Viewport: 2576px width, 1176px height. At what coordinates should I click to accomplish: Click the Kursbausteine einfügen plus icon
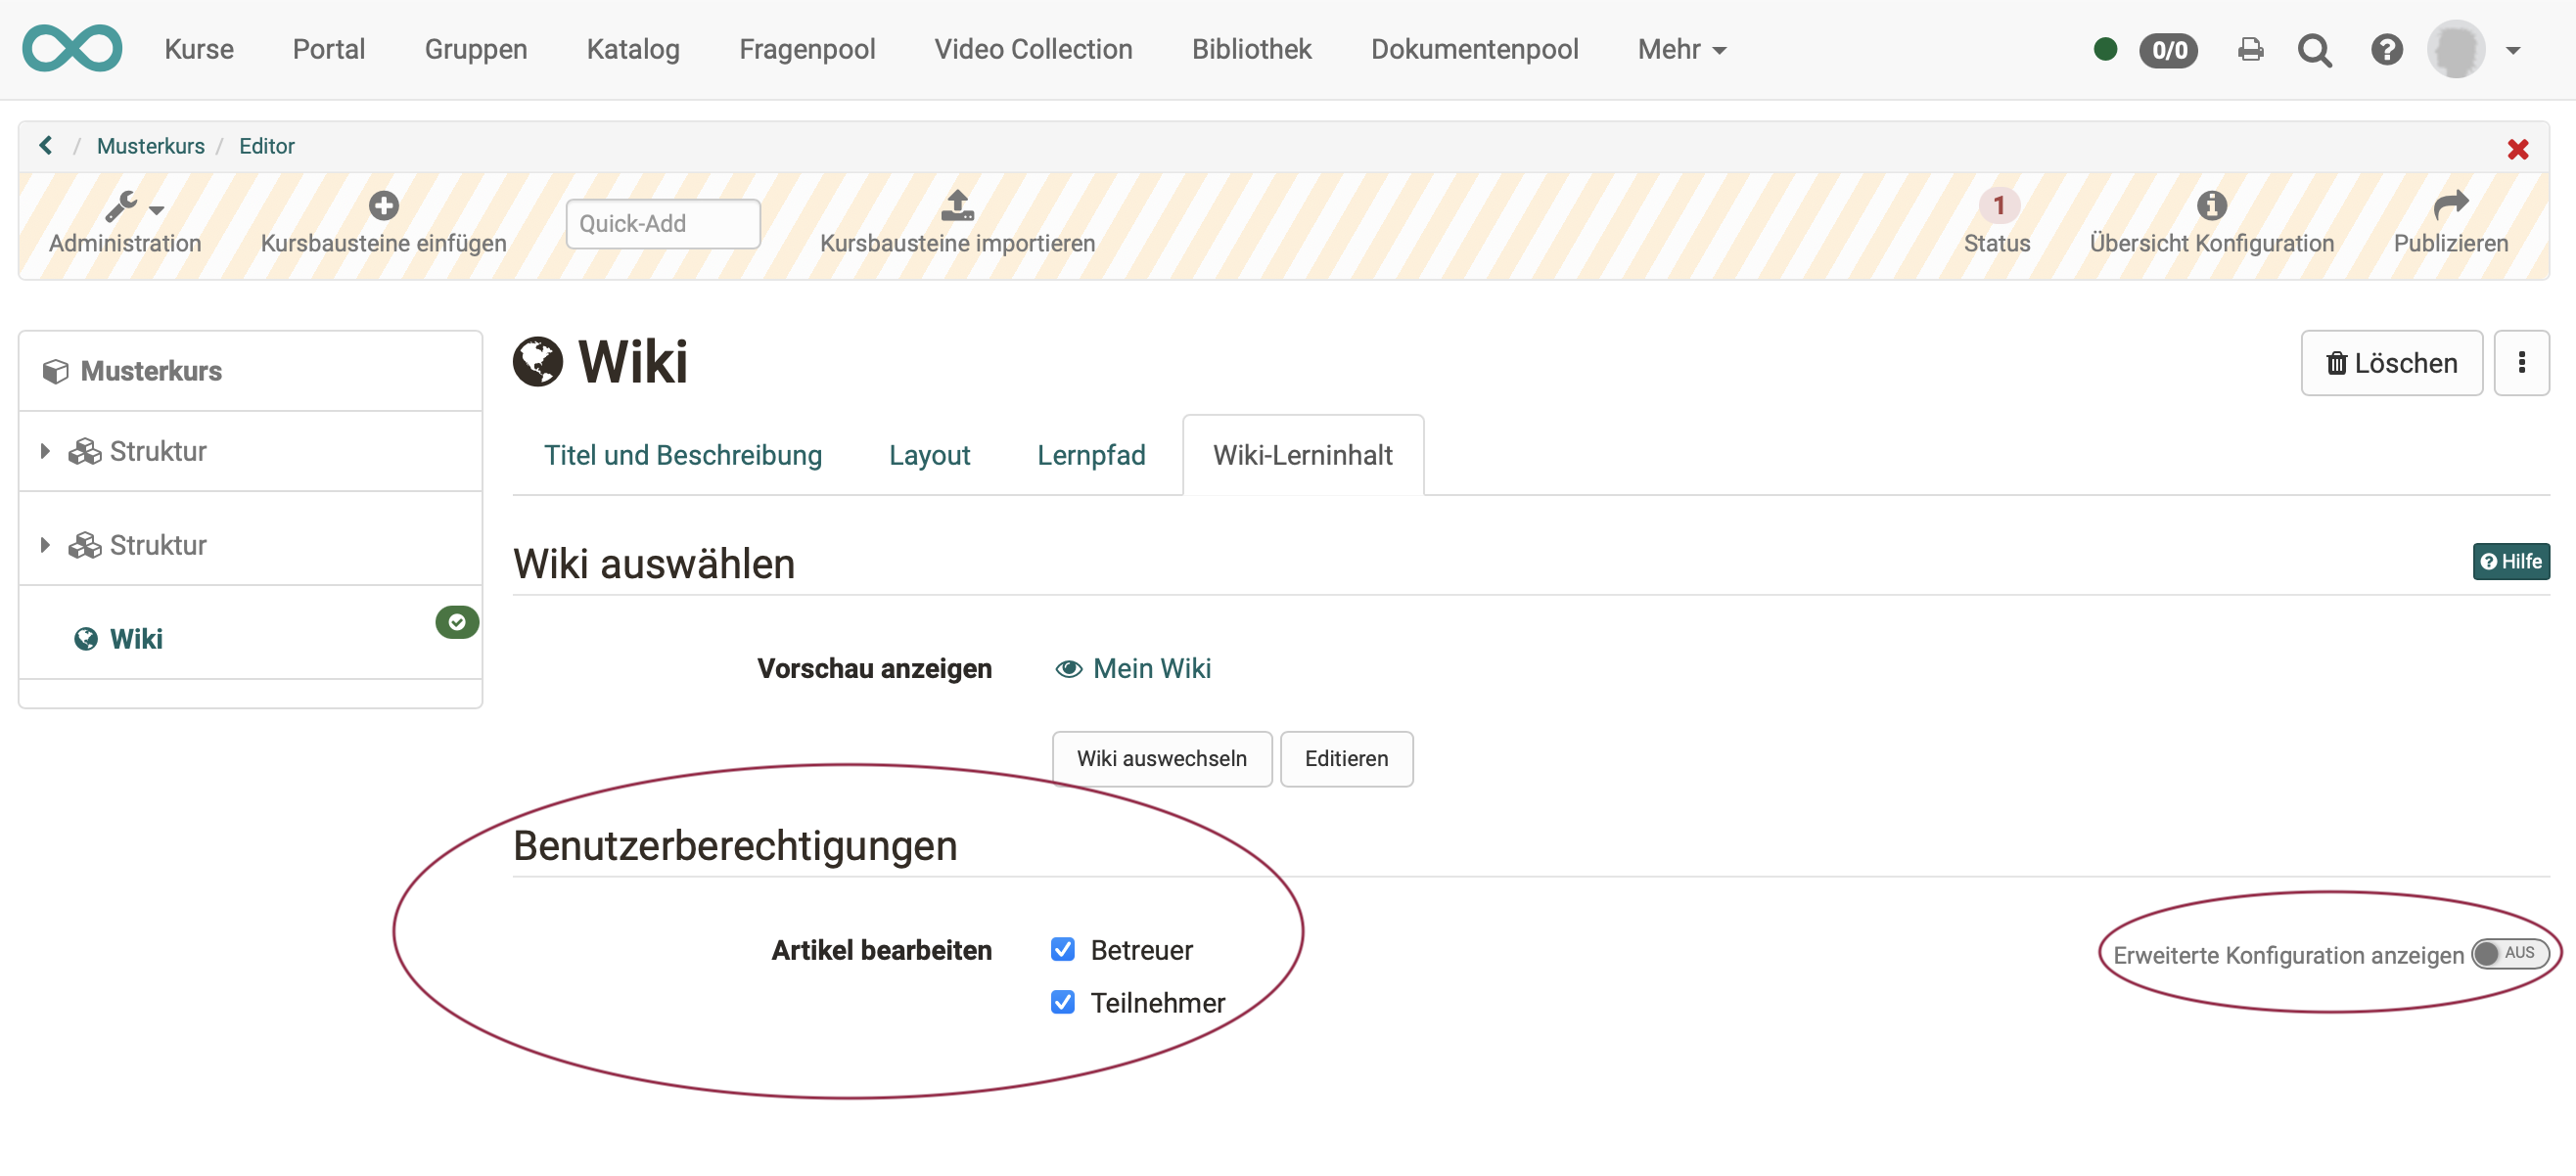pyautogui.click(x=383, y=204)
